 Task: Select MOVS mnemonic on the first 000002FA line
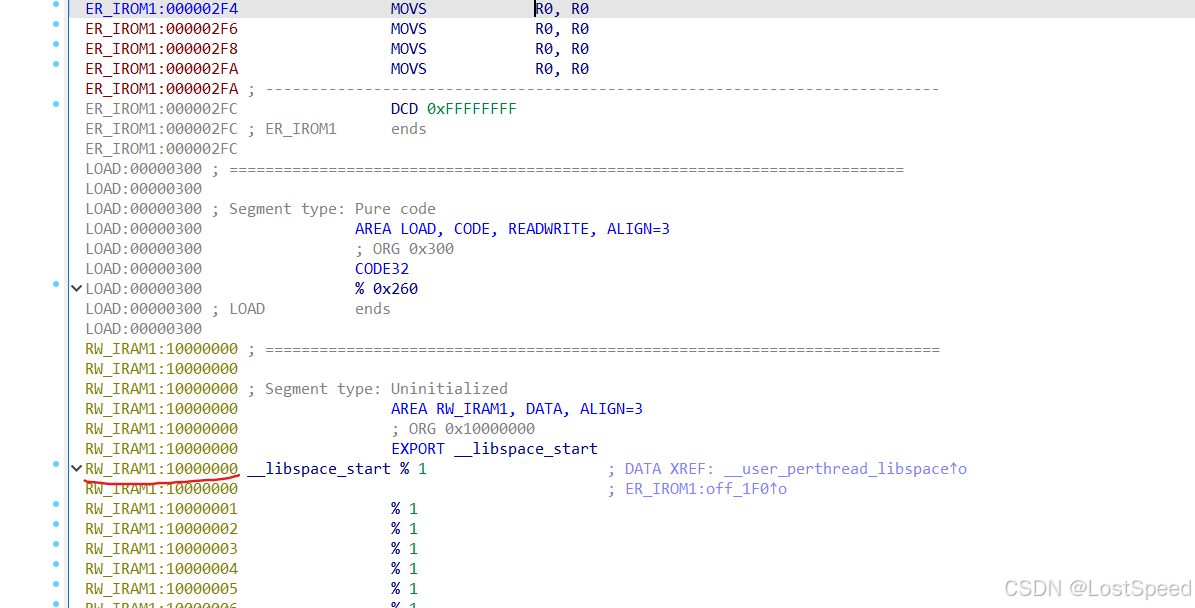coord(408,69)
